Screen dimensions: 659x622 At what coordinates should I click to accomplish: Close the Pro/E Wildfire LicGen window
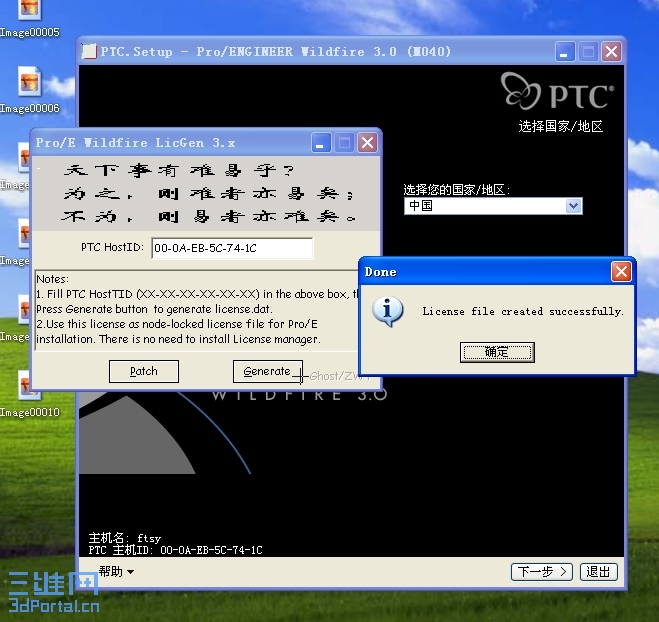tap(368, 143)
